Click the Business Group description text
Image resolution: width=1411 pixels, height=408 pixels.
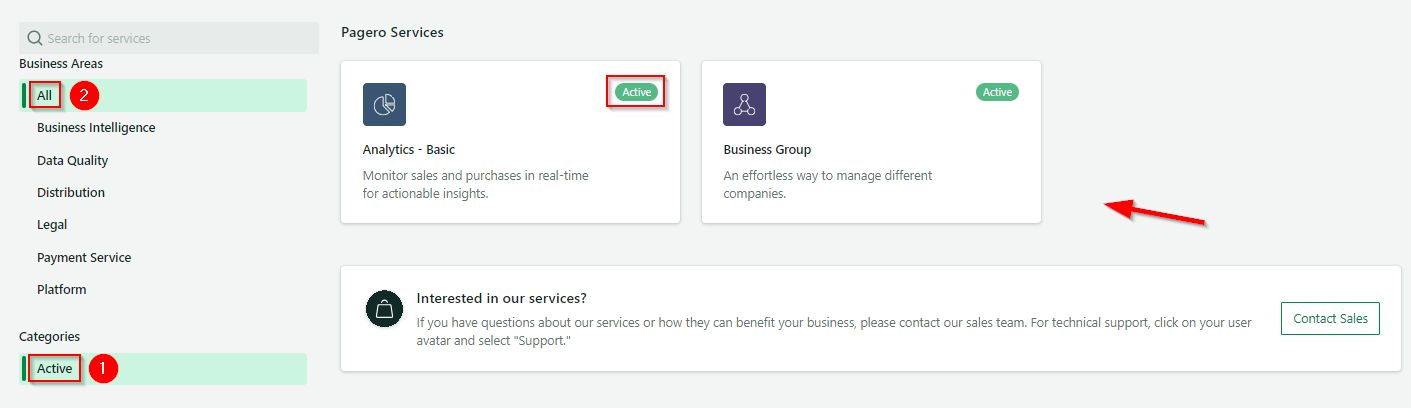(828, 184)
